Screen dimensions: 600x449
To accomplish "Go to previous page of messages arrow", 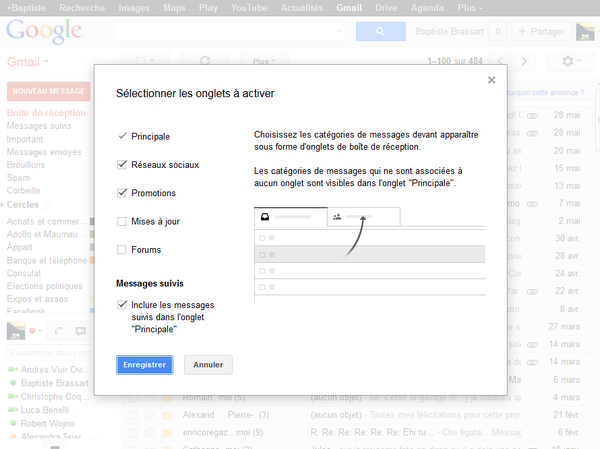I will click(500, 61).
